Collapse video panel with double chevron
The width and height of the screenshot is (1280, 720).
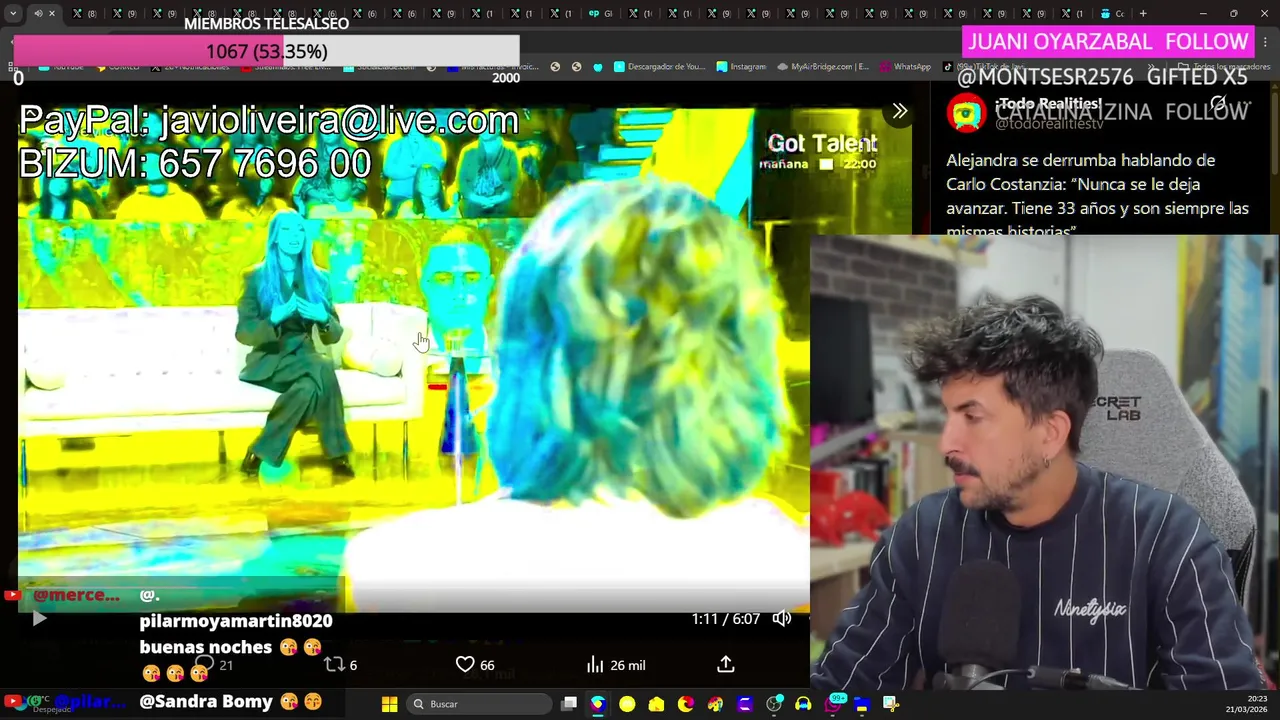tap(899, 112)
